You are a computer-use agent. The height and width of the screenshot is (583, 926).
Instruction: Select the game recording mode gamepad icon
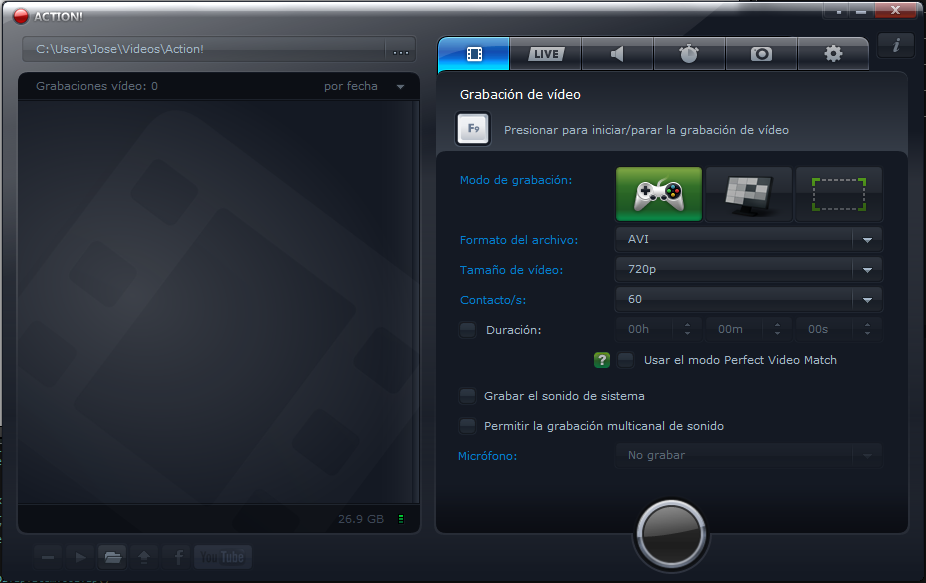[659, 194]
